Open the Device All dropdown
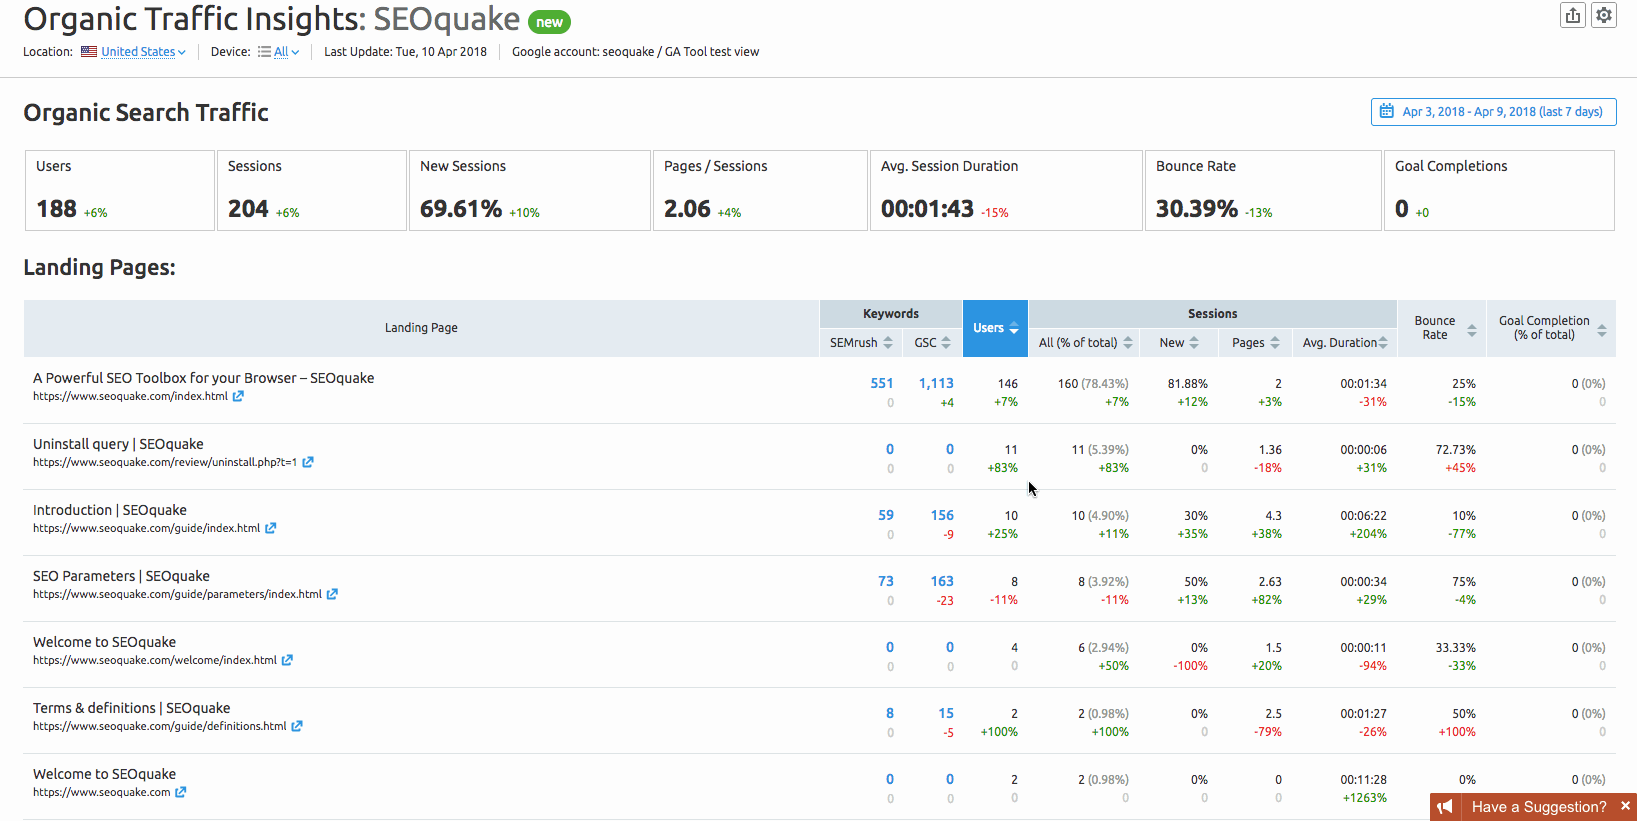Image resolution: width=1637 pixels, height=821 pixels. [286, 52]
